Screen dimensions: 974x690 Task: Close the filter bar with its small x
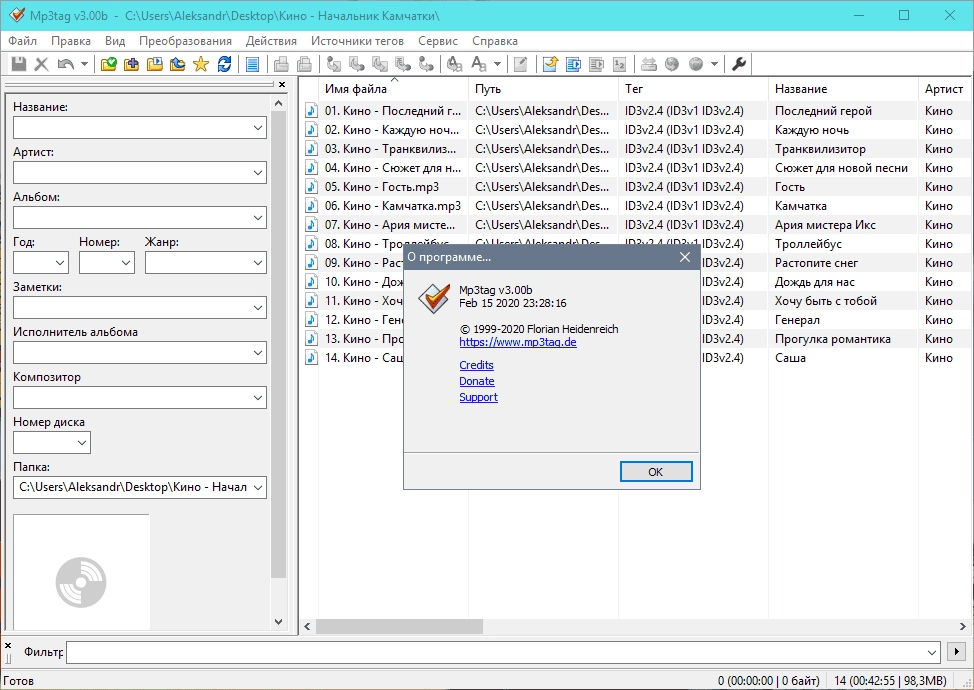8,646
